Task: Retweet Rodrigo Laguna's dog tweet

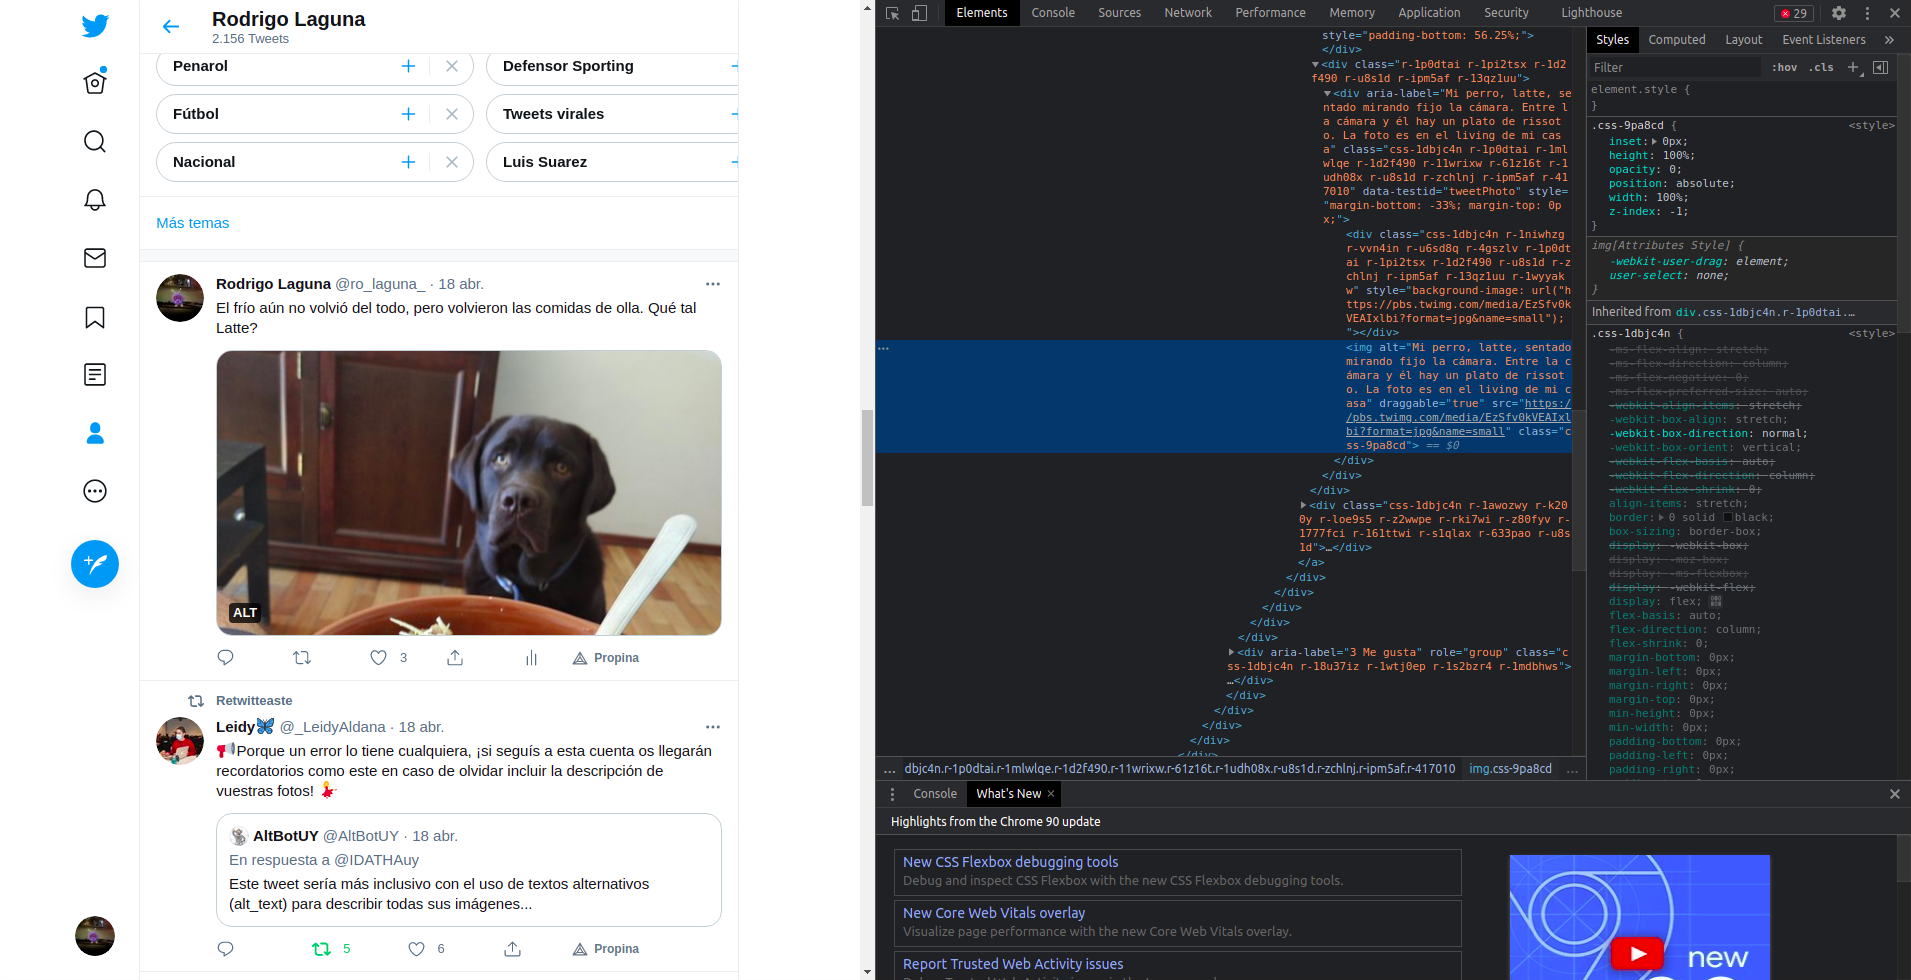Action: [x=302, y=658]
